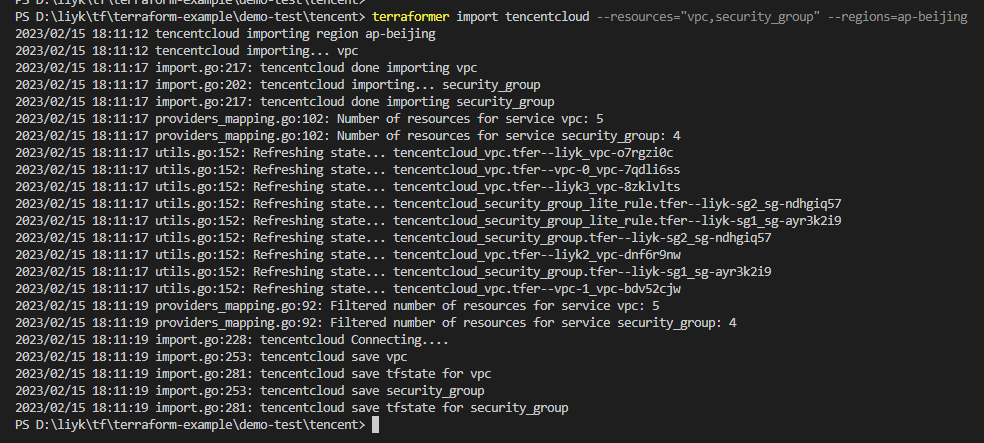Click "Number of resources for service vpc: 5"
Viewport: 984px width, 443px height.
coord(470,119)
